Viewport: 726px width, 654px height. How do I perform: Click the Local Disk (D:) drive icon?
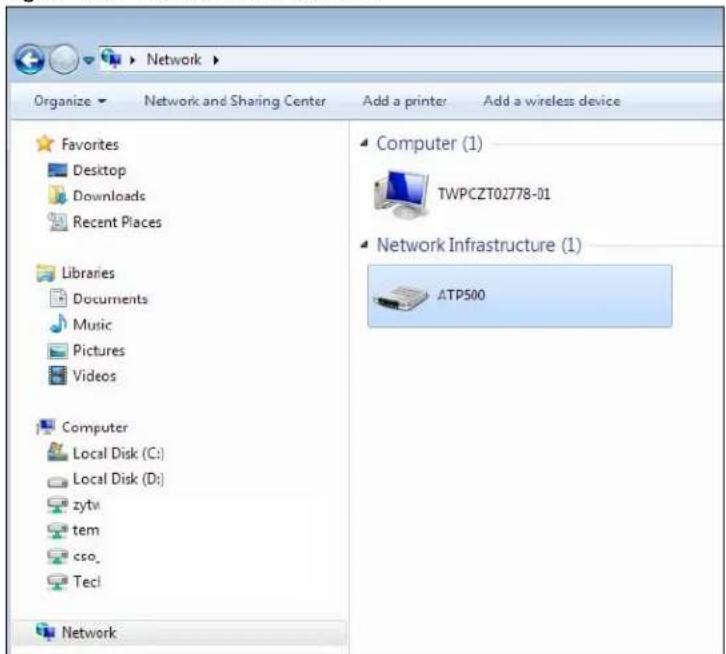(x=57, y=482)
